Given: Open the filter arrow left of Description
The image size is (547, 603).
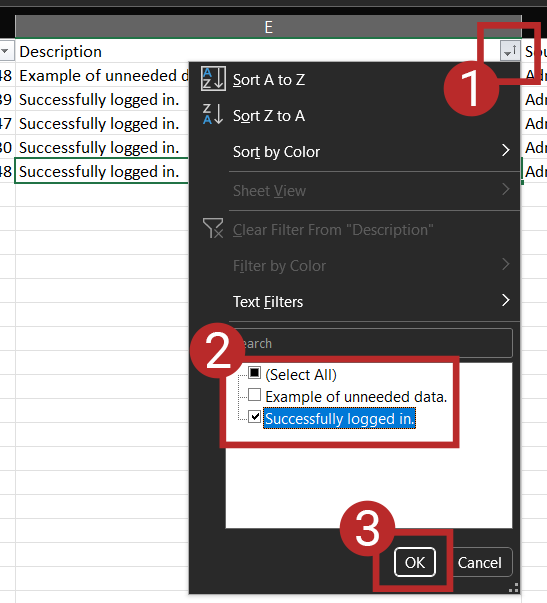Looking at the screenshot, I should pos(5,51).
